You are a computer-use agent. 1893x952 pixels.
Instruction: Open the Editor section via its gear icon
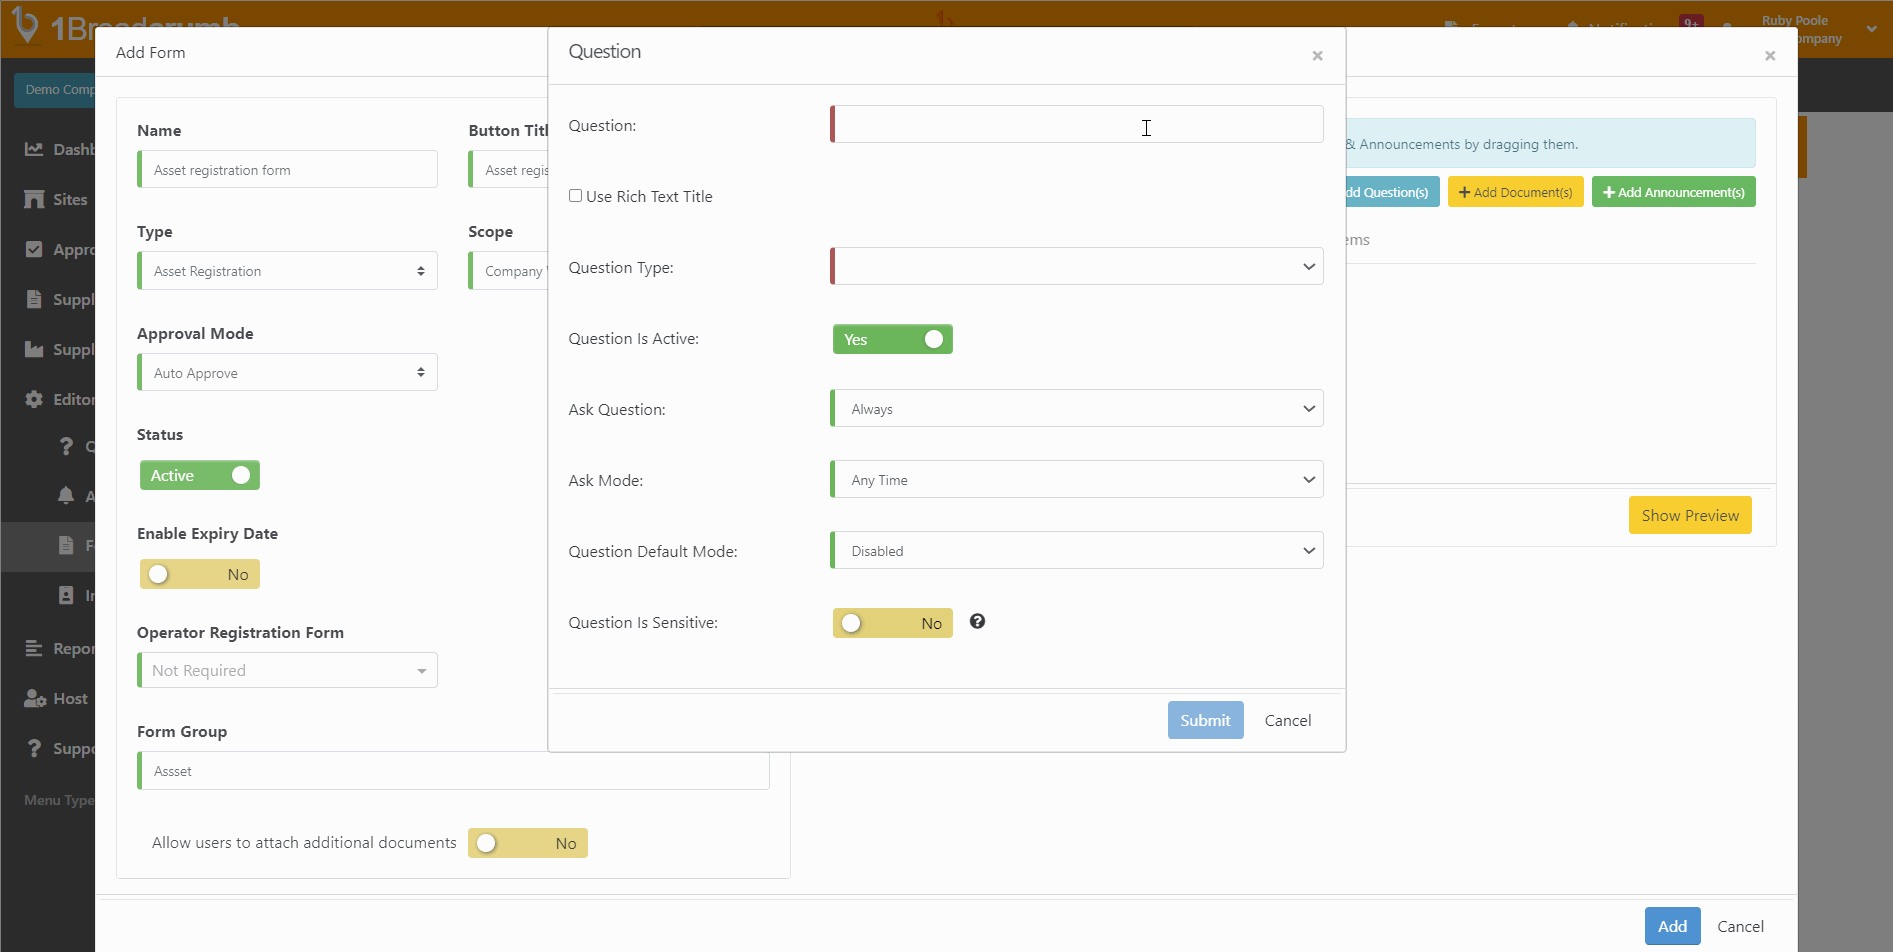[35, 399]
